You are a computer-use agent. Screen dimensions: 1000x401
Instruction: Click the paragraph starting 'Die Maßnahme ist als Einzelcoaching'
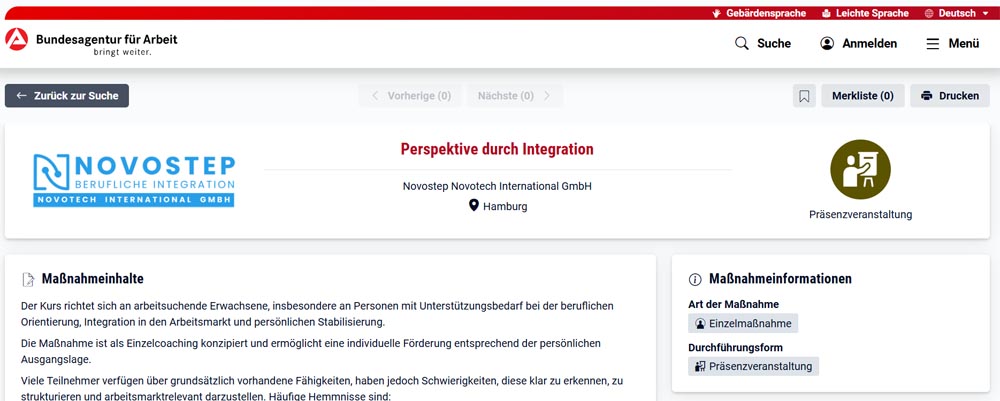click(311, 351)
